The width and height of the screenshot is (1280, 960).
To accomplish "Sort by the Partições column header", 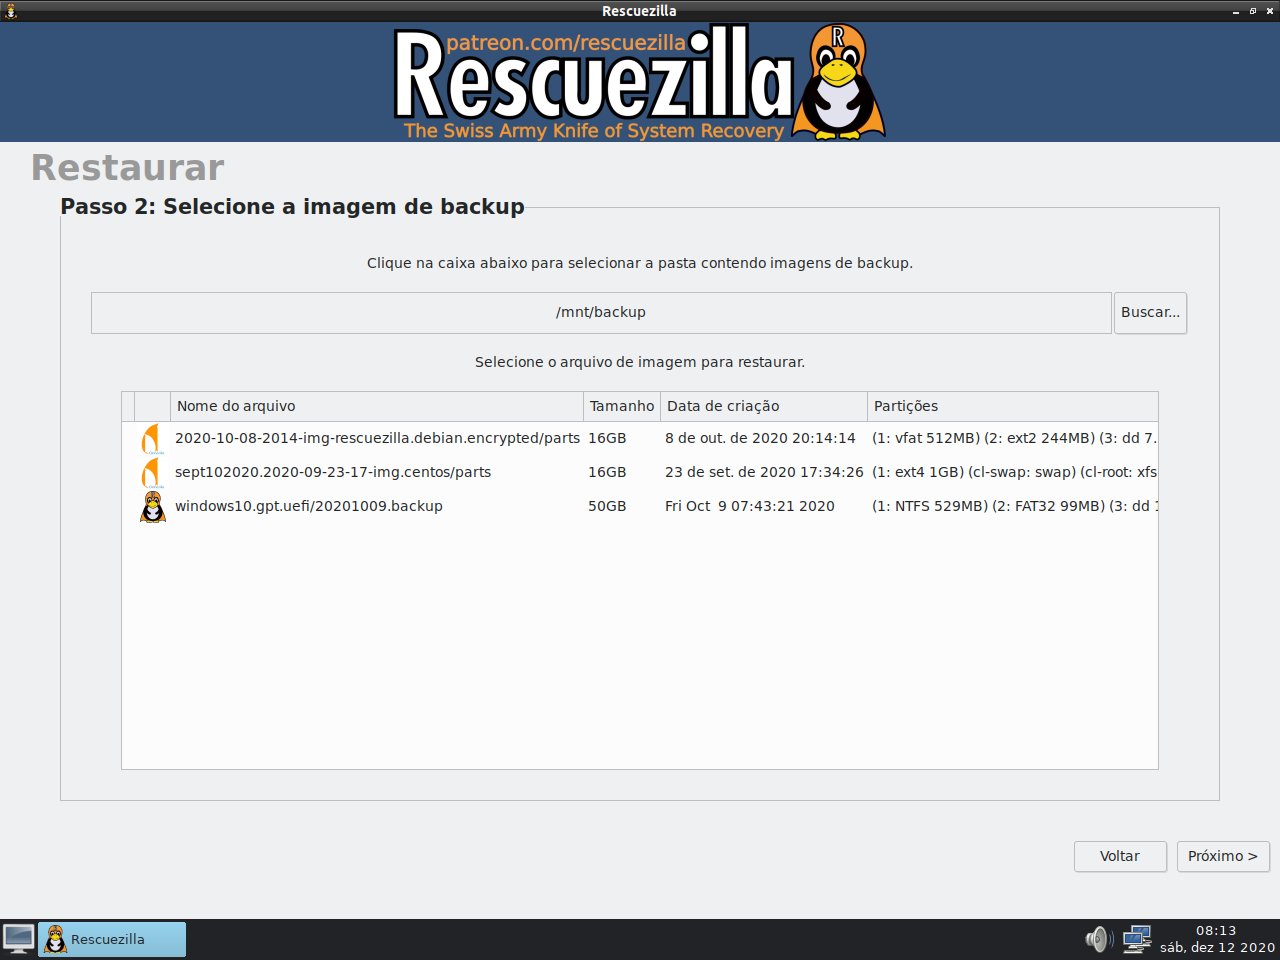I will point(1013,406).
